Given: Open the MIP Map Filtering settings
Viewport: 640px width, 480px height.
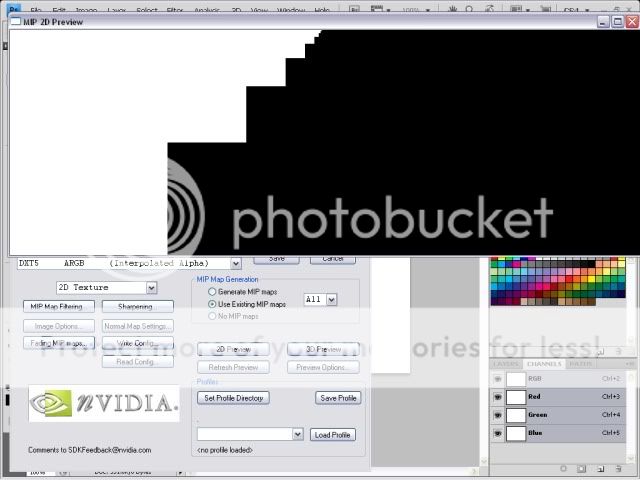Looking at the screenshot, I should (59, 307).
